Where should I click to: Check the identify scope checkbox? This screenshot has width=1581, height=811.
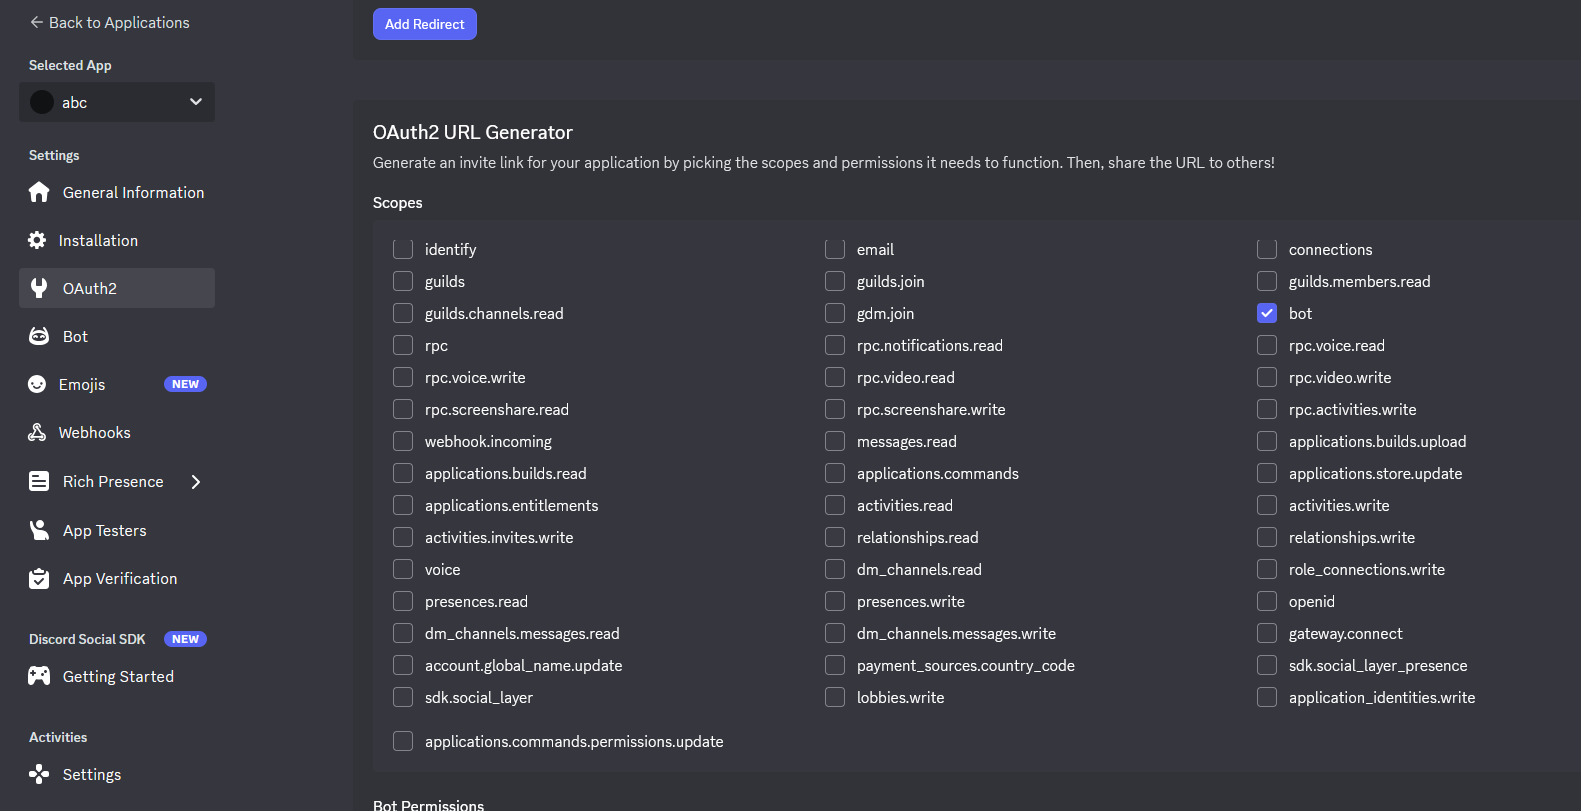tap(403, 249)
